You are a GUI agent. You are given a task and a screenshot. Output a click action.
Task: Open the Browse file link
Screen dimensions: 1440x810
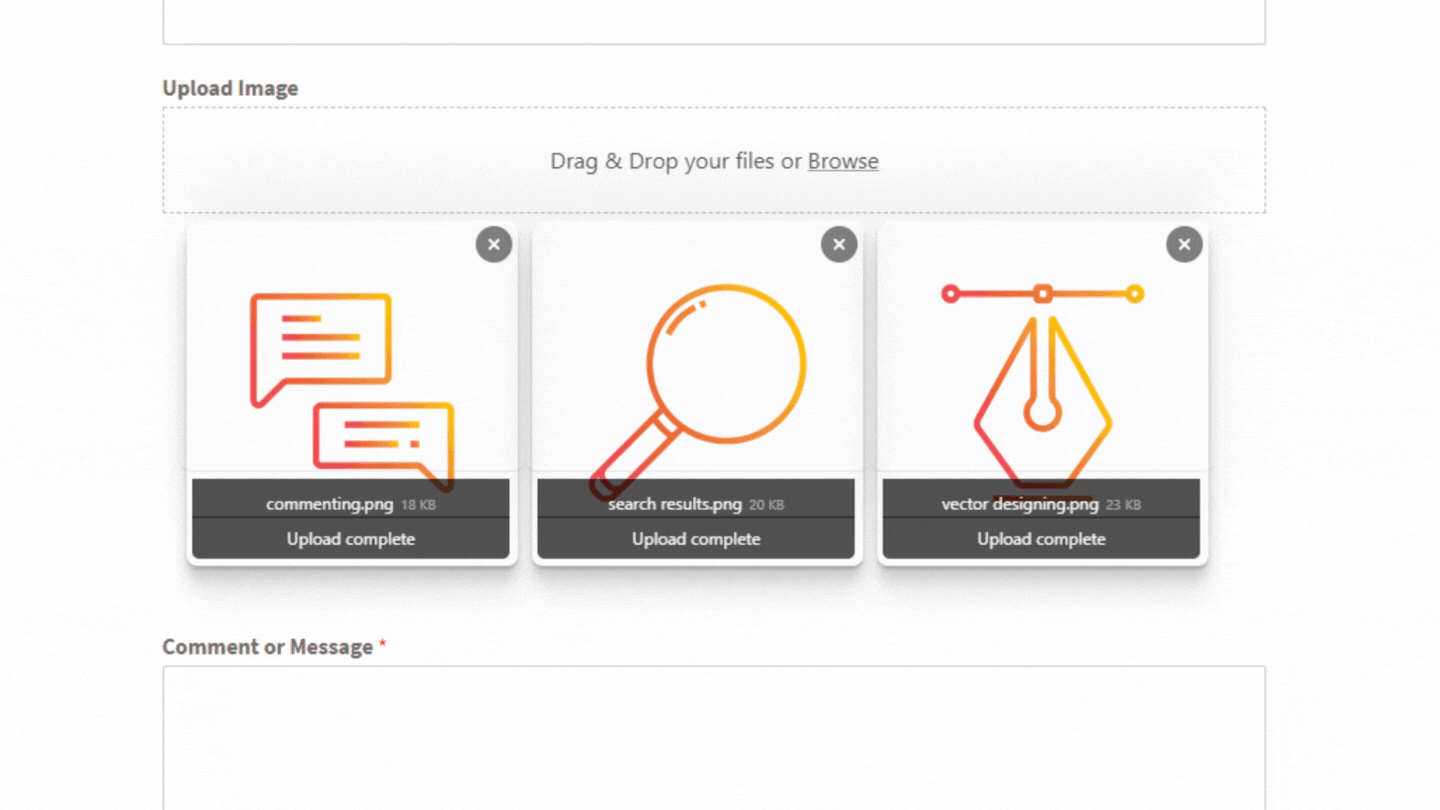coord(843,161)
